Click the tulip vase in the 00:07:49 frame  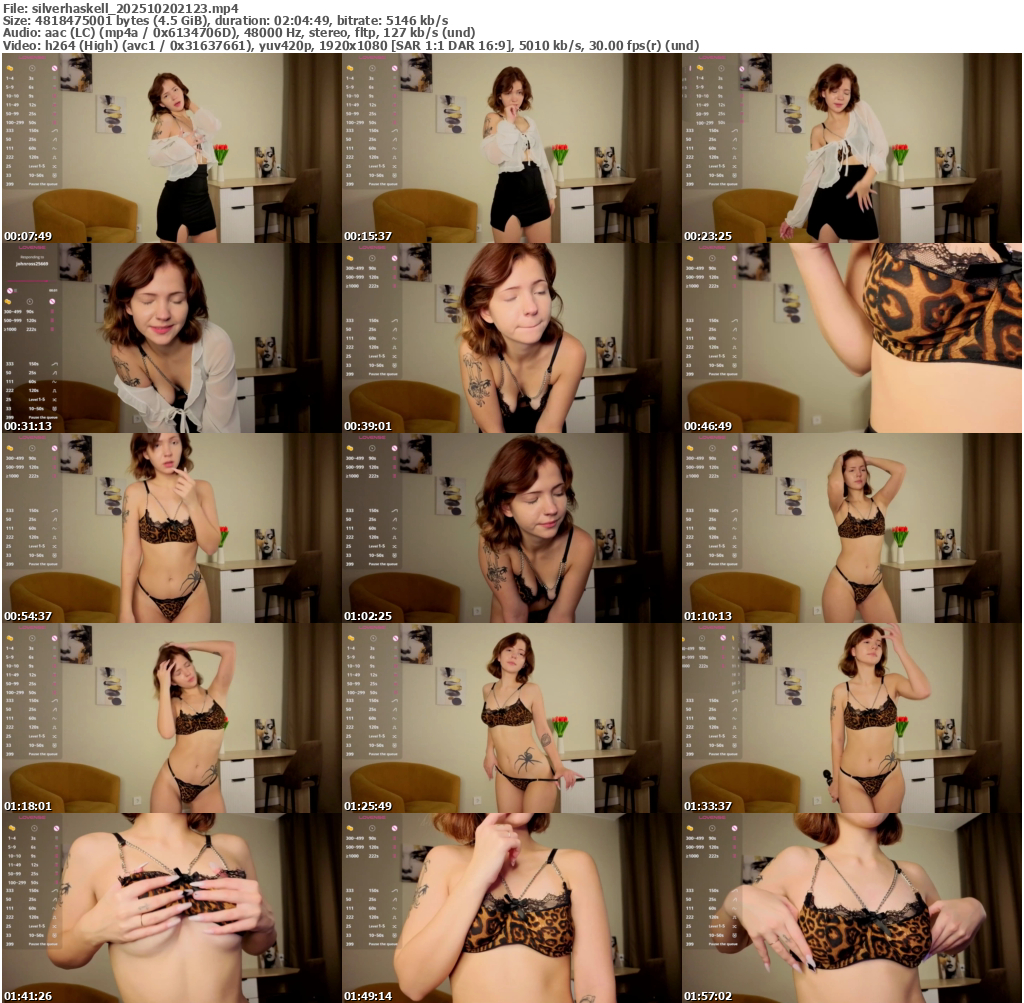[220, 160]
